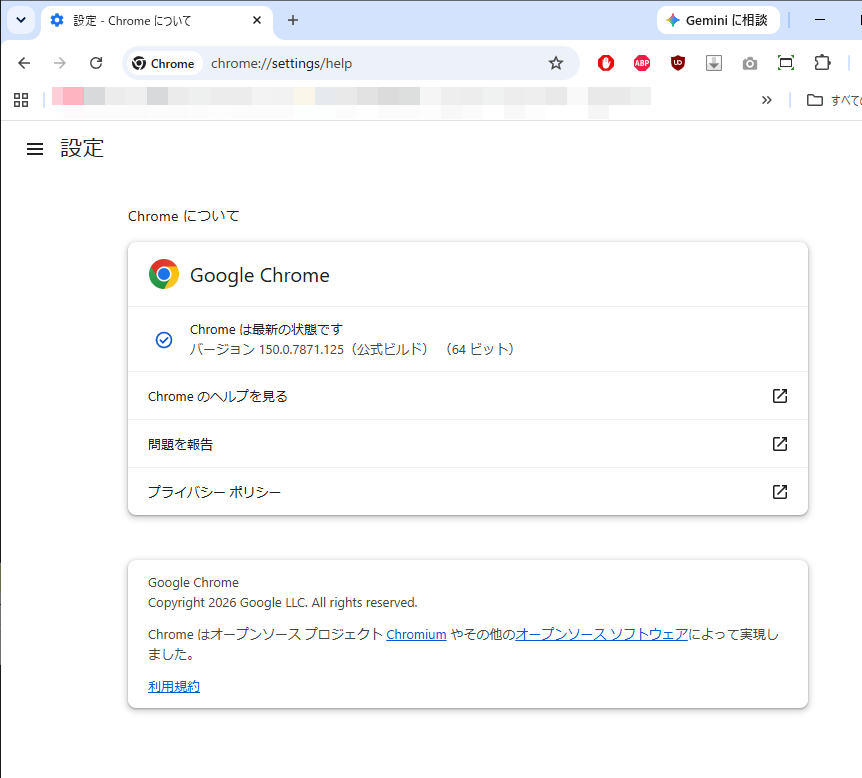
Task: Go forward with the forward arrow
Action: [59, 63]
